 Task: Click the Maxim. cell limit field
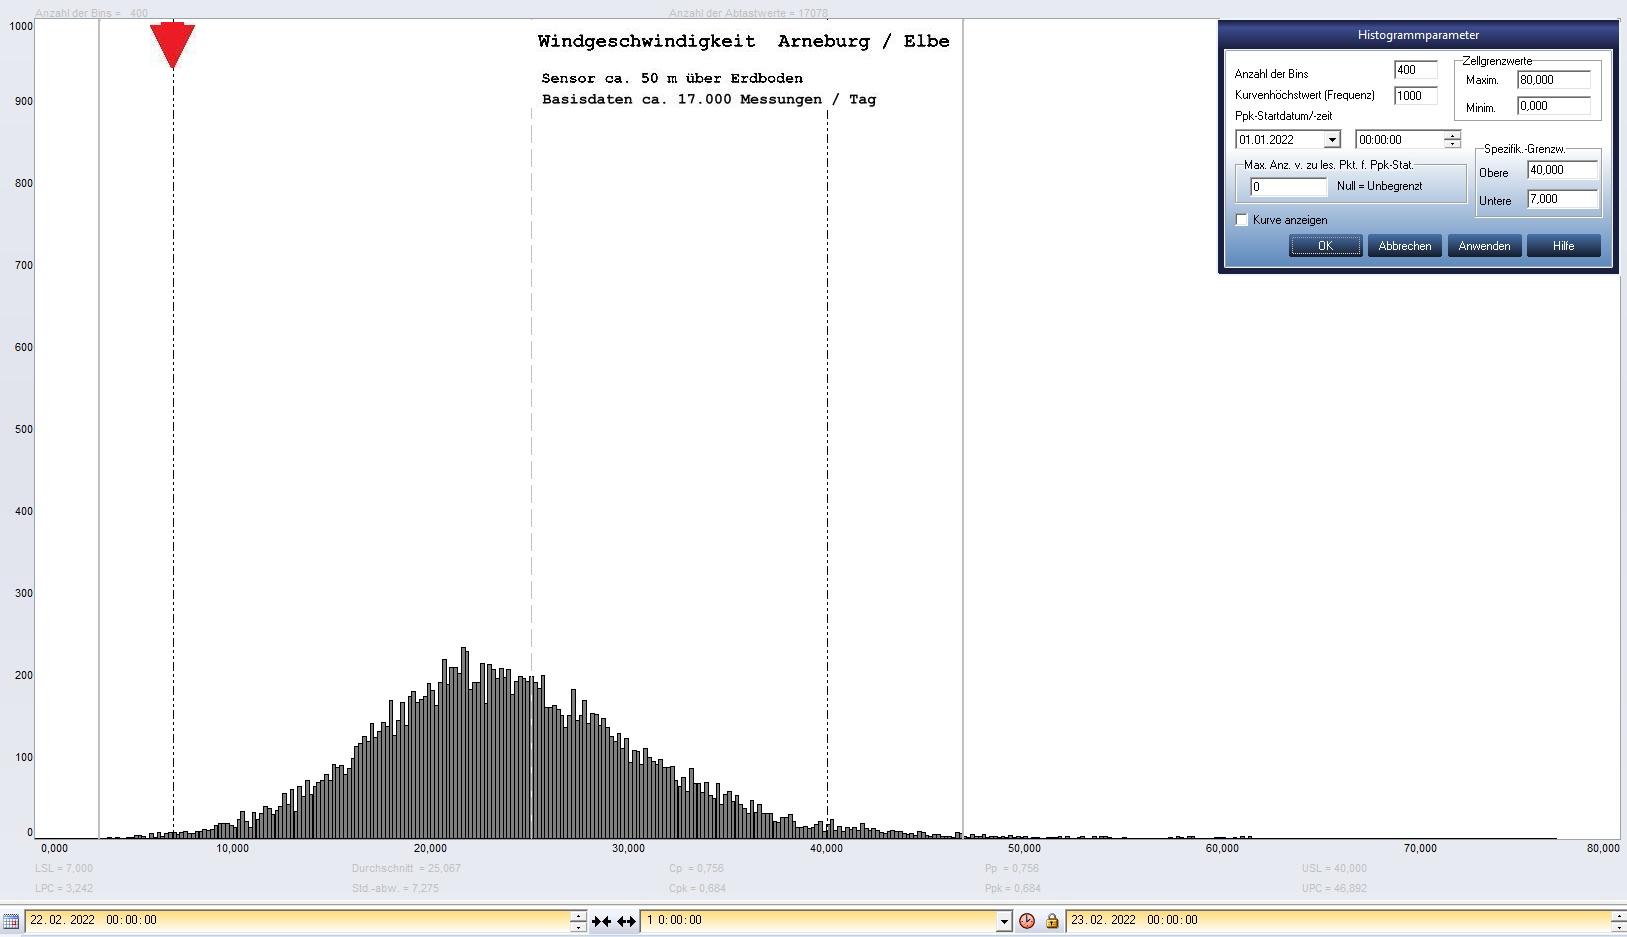1553,80
